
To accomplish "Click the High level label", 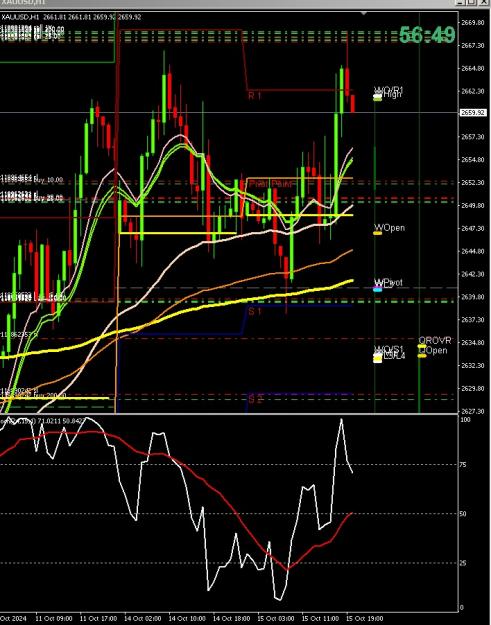I will 392,94.
